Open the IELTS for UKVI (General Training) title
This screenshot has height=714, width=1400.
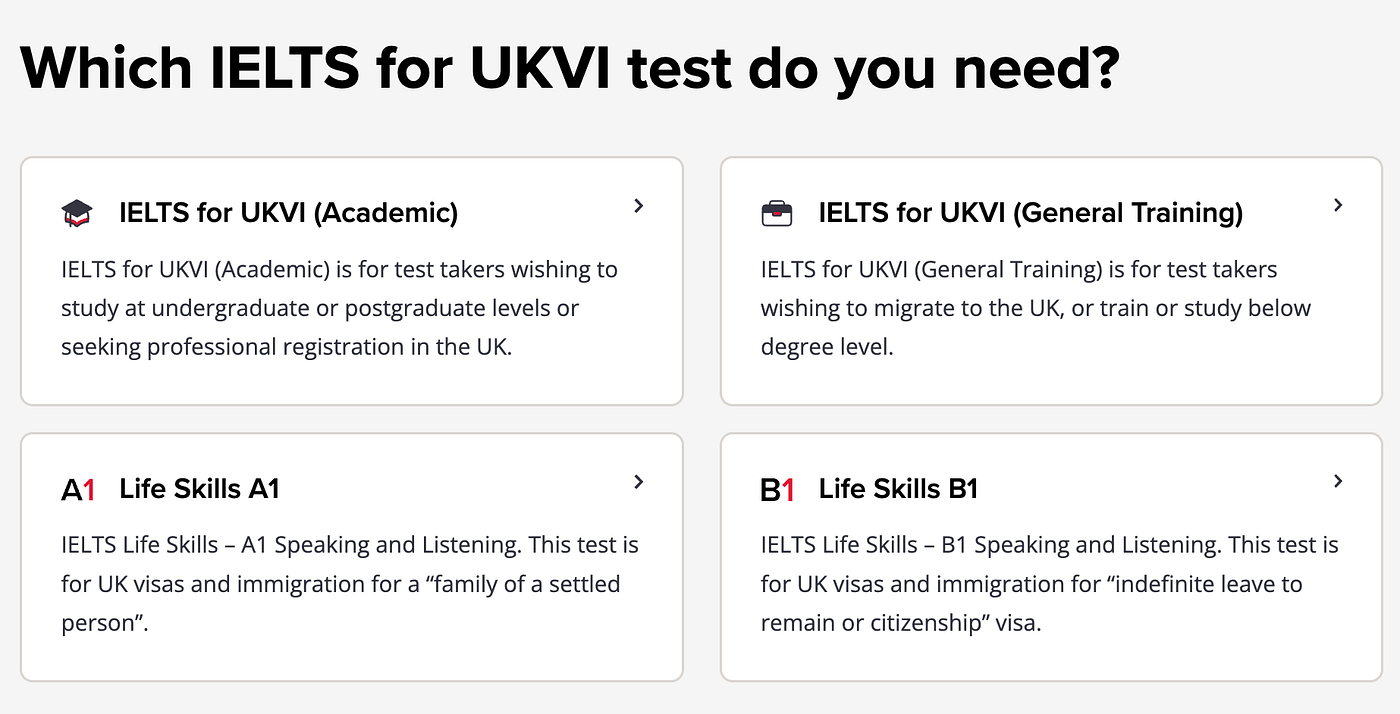[1031, 213]
